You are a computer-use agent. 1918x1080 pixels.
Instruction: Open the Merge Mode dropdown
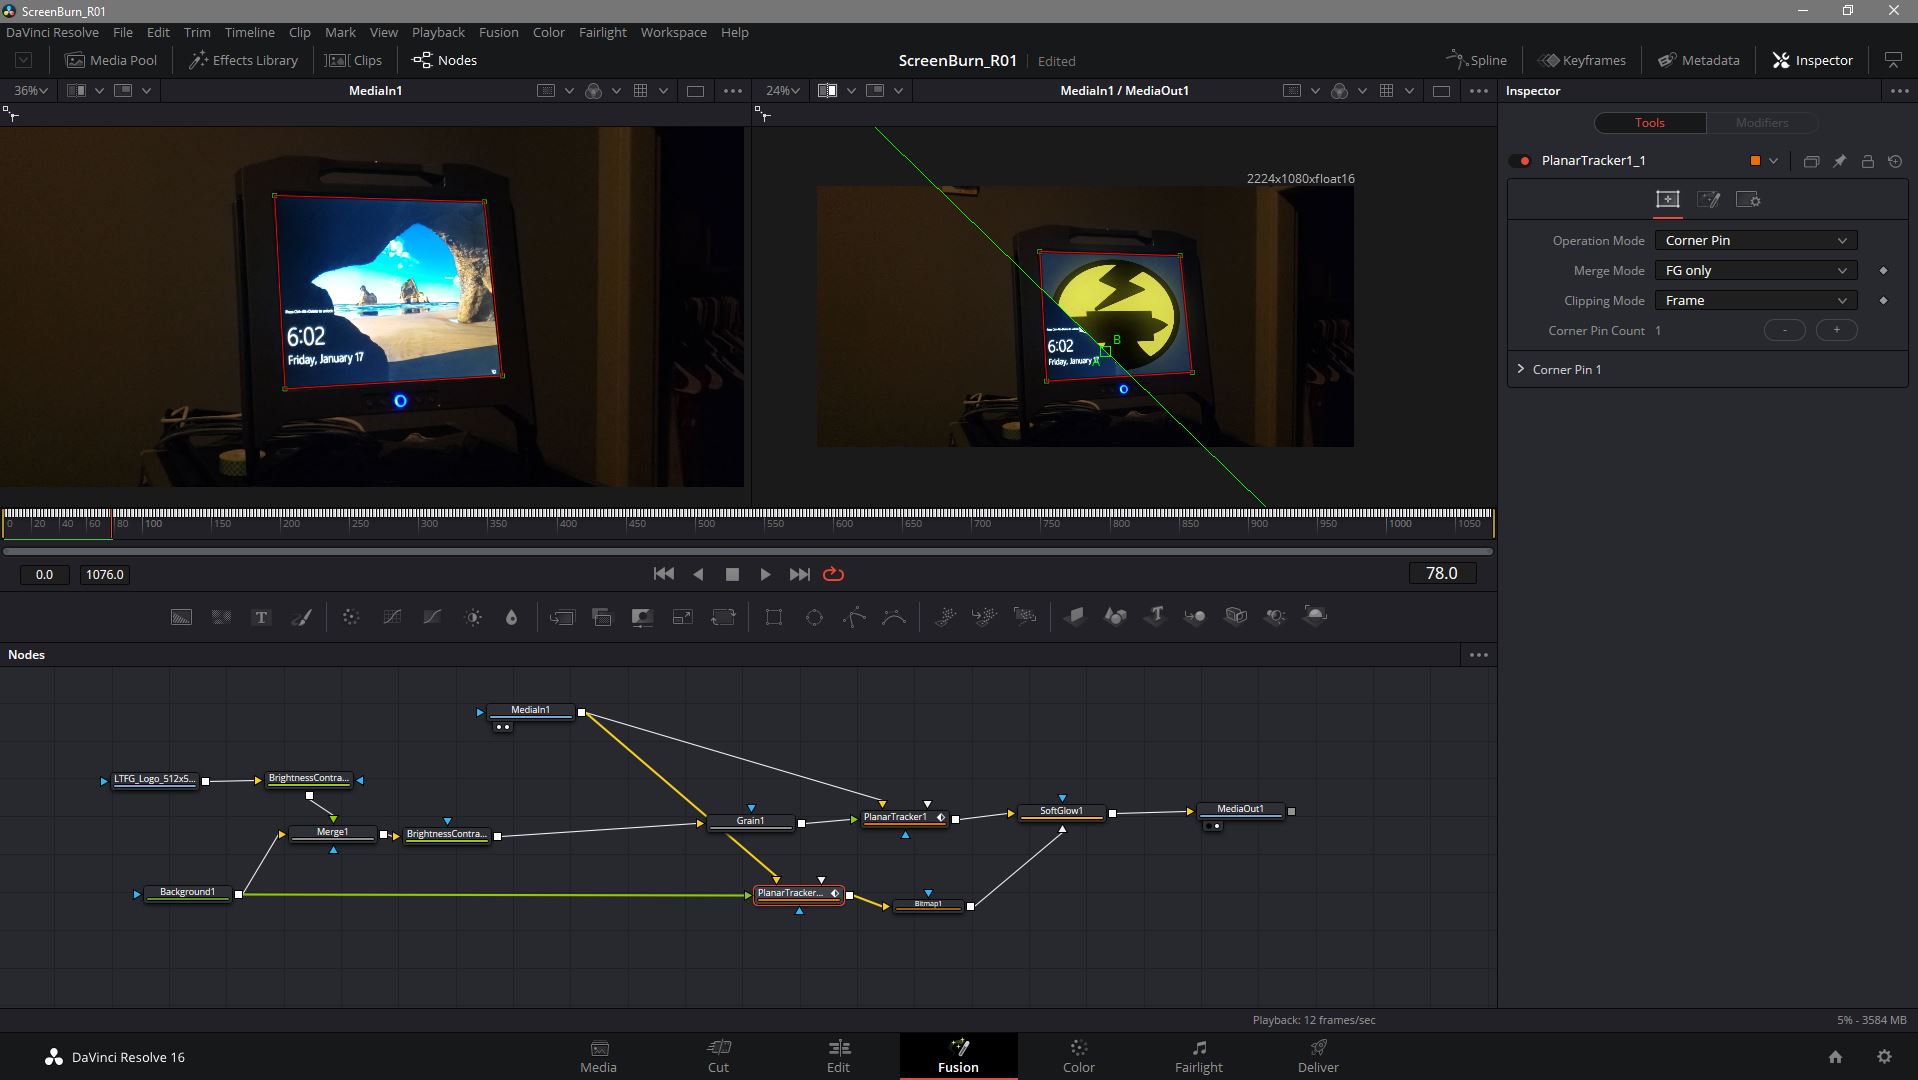(x=1755, y=271)
